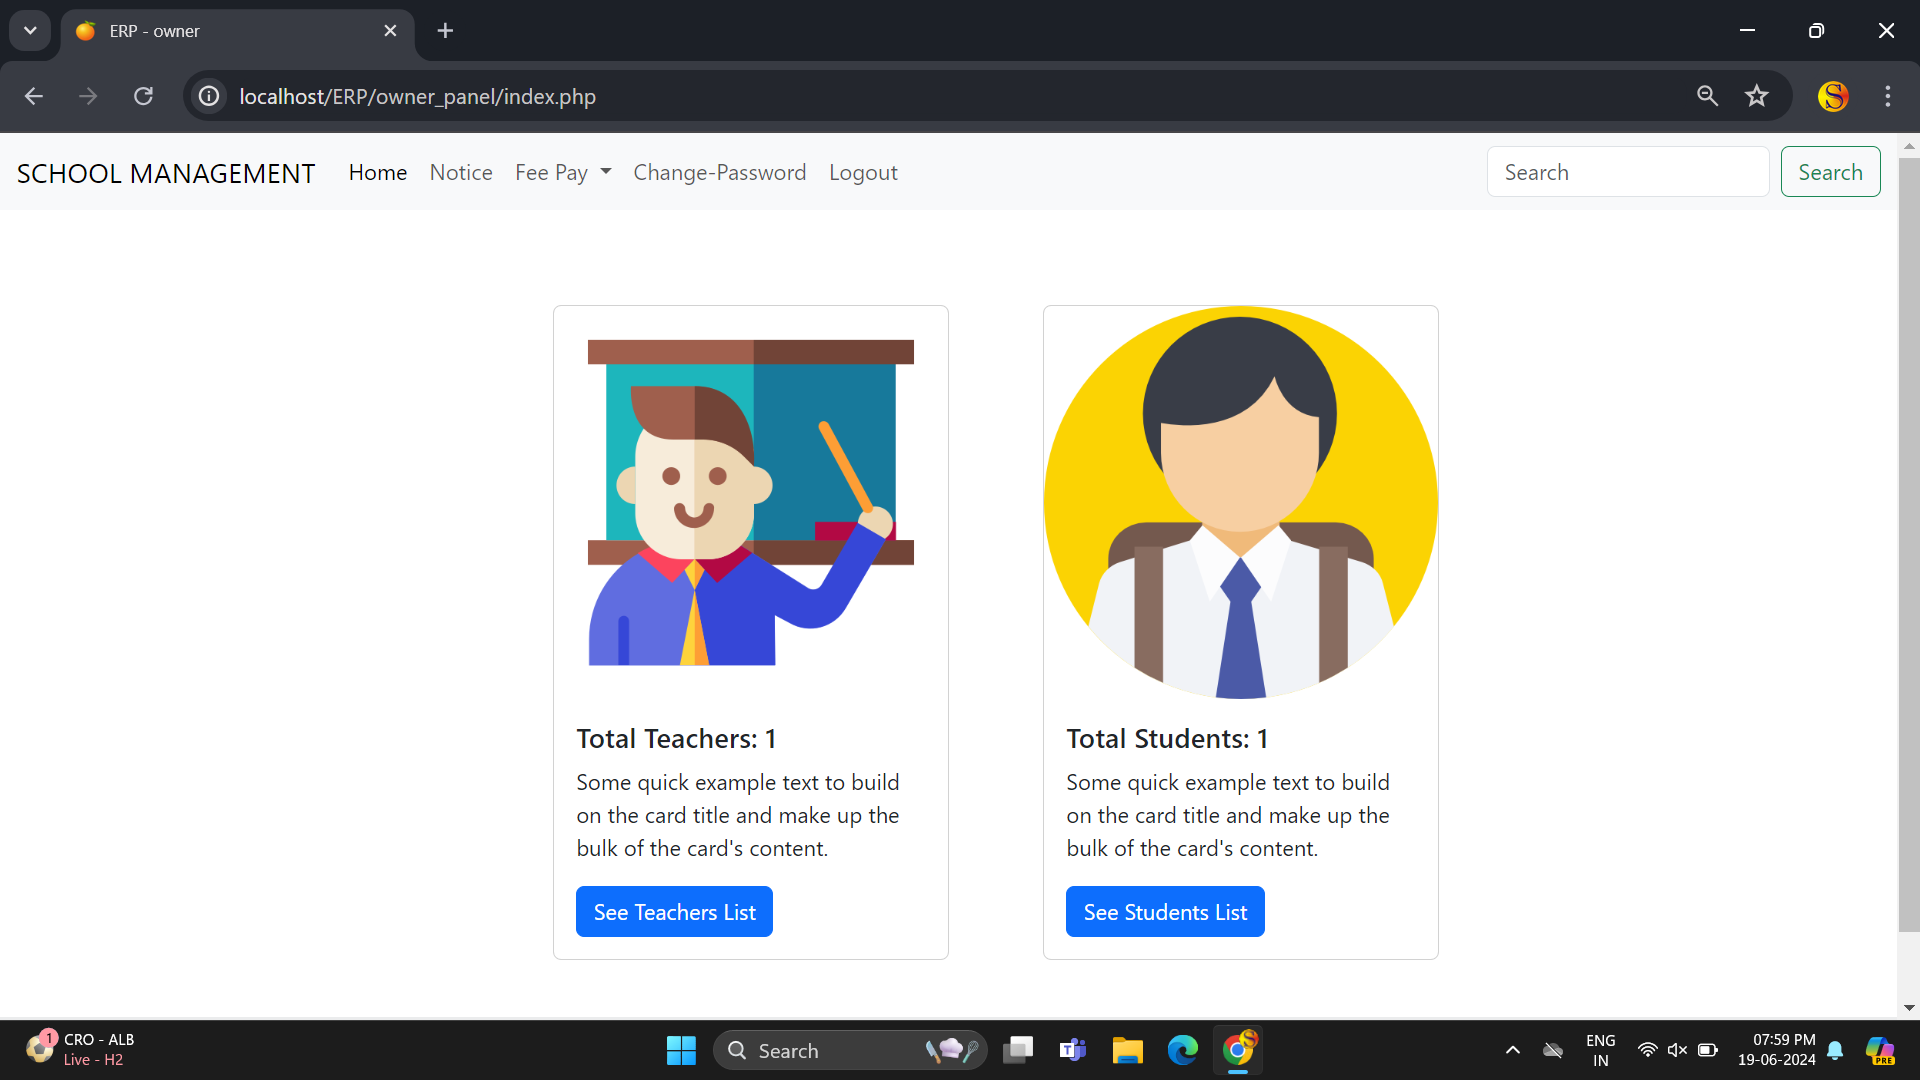Open the tab search dropdown arrow

(30, 31)
